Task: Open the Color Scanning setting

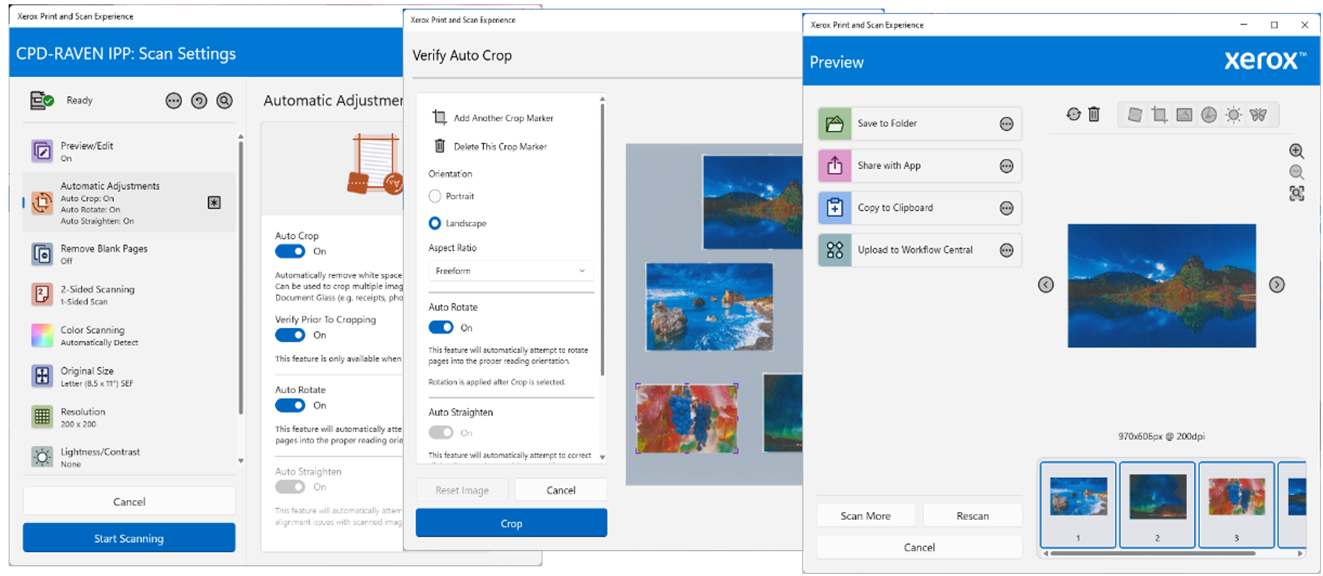Action: [x=130, y=336]
